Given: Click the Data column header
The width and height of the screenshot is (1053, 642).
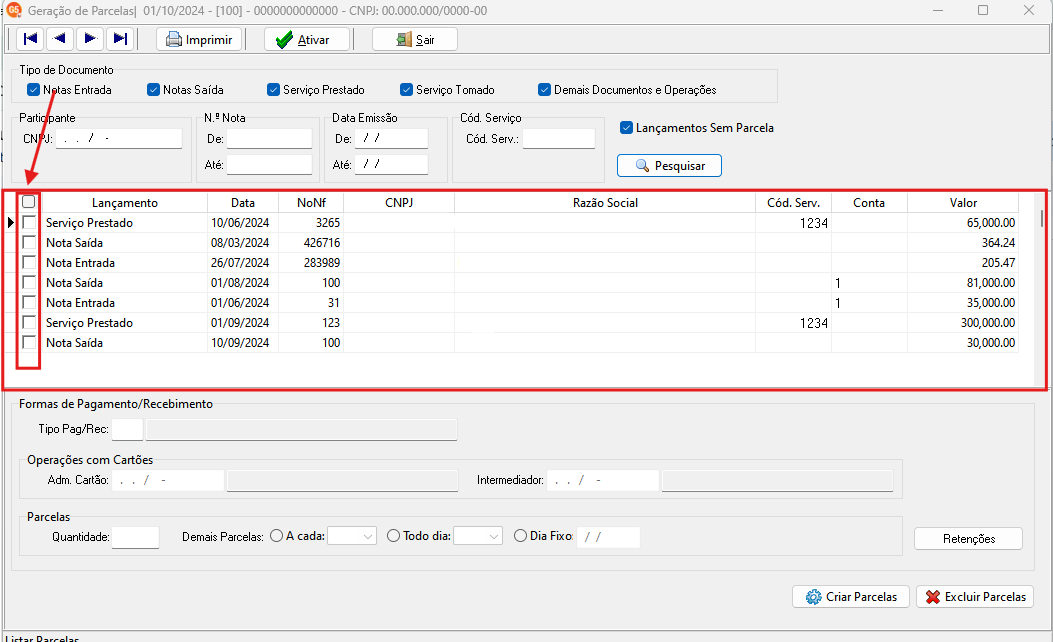Looking at the screenshot, I should tap(243, 203).
